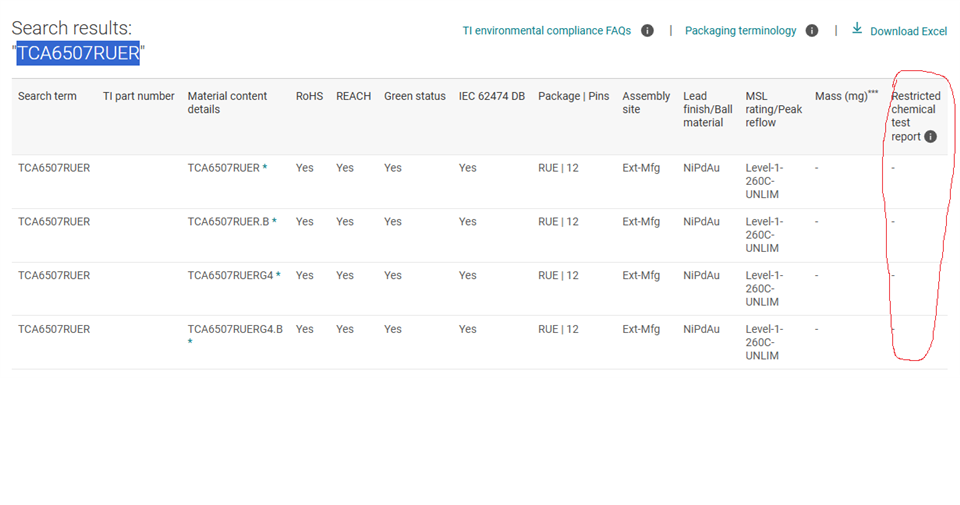Select highlighted search term TCA6507RUER in heading
Viewport: 960px width, 505px height.
pyautogui.click(x=78, y=53)
